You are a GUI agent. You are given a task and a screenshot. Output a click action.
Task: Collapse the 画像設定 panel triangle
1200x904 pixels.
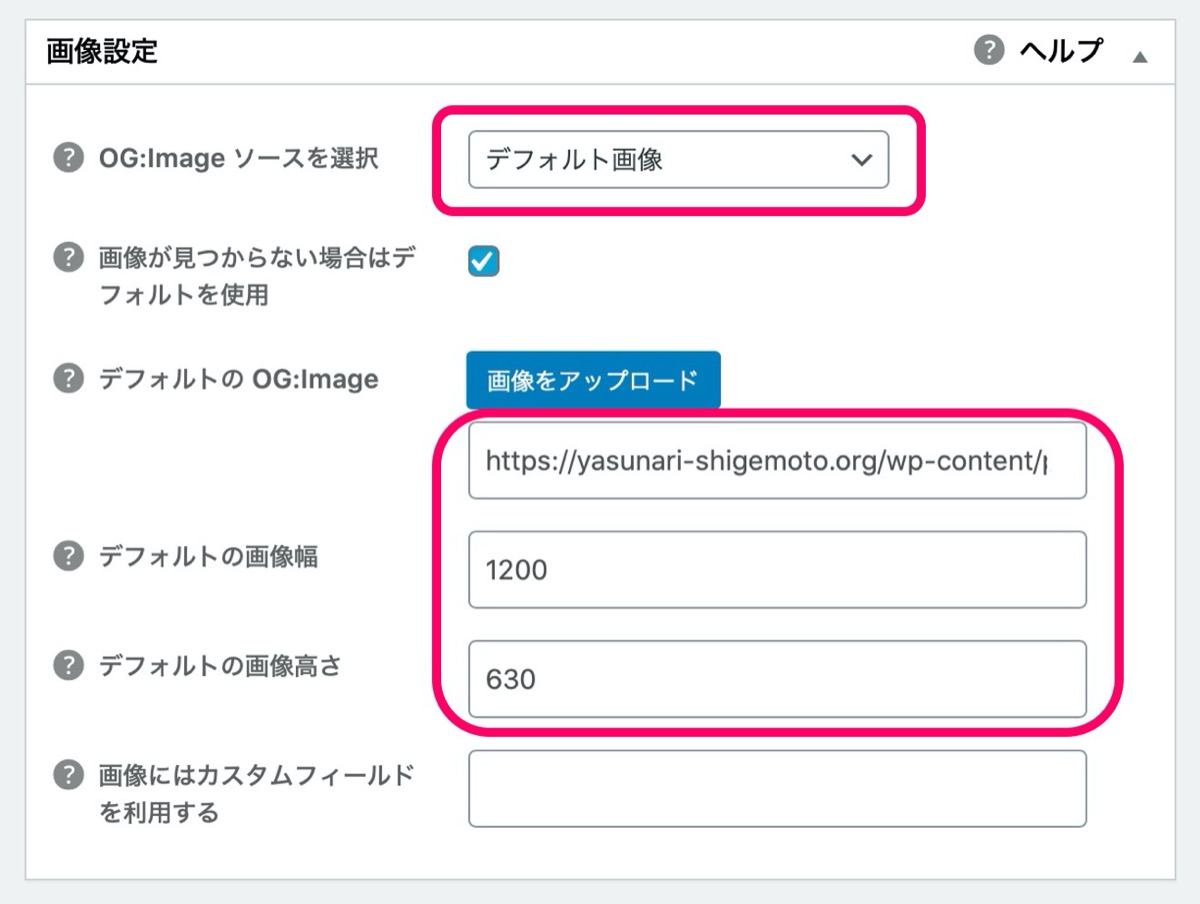tap(1139, 57)
